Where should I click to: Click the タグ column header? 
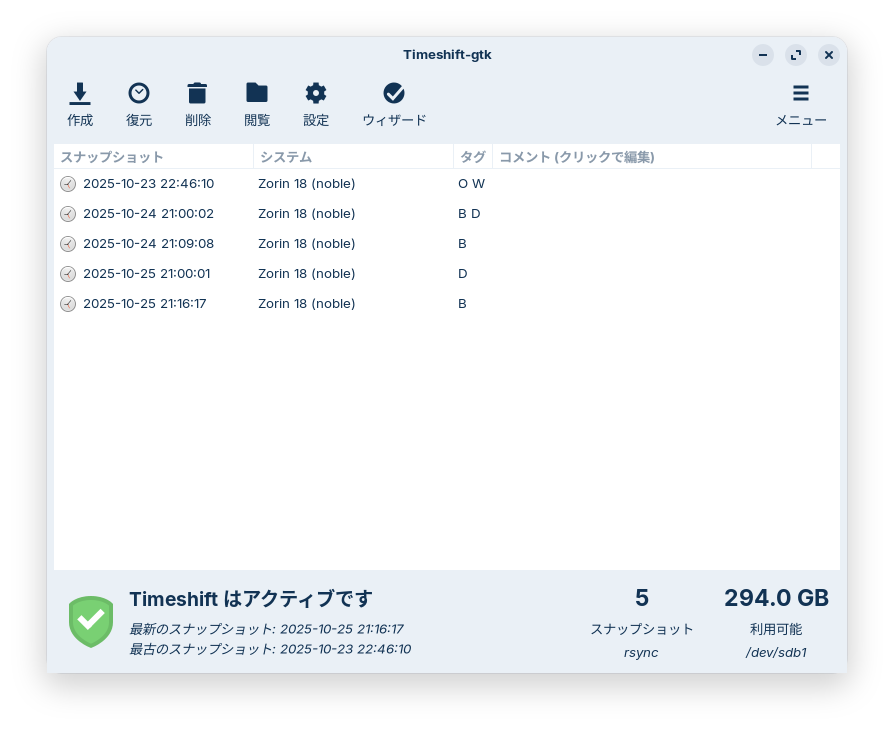tap(472, 157)
